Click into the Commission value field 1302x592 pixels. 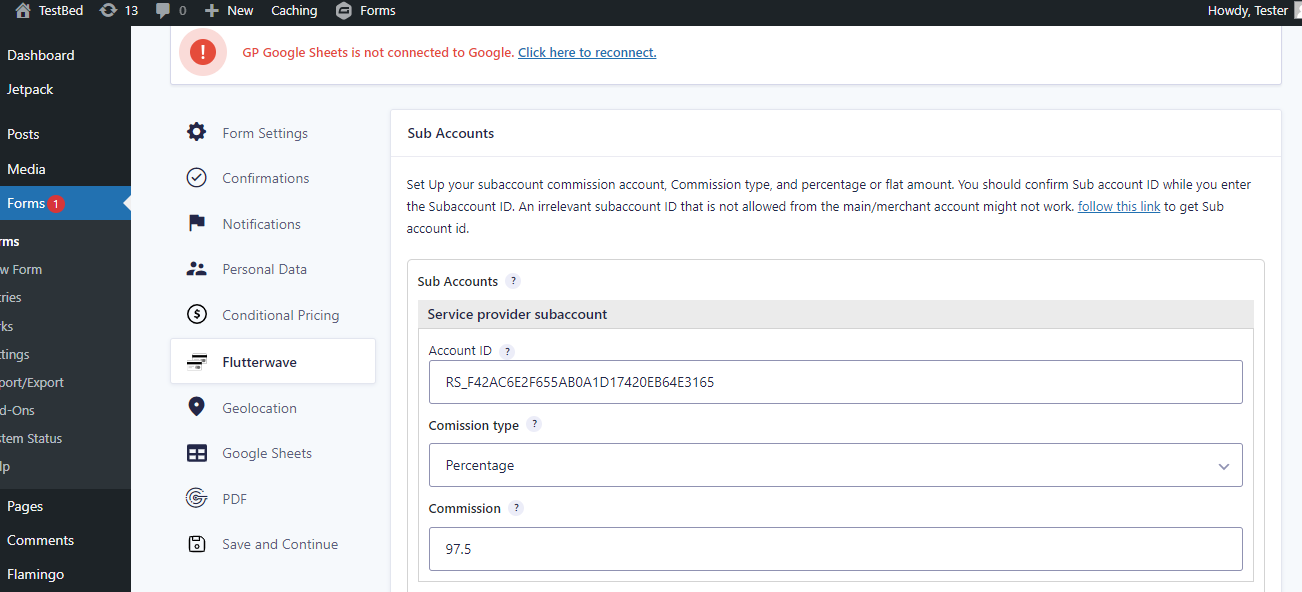835,549
